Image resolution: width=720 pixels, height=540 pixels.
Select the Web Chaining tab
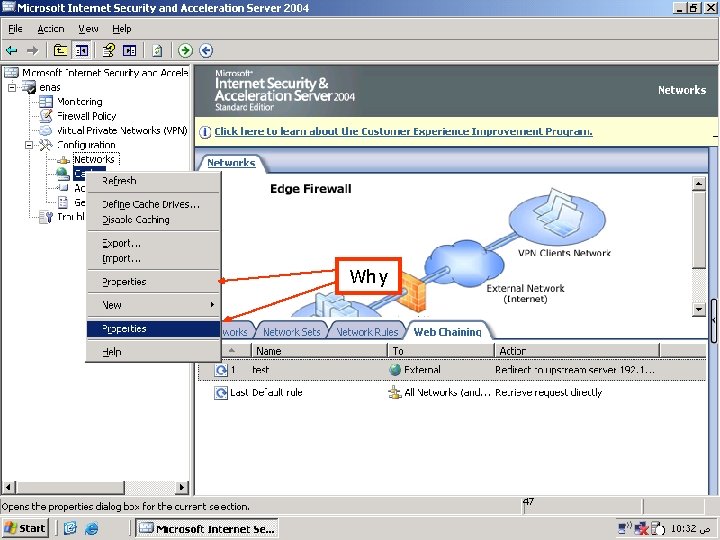tap(448, 332)
